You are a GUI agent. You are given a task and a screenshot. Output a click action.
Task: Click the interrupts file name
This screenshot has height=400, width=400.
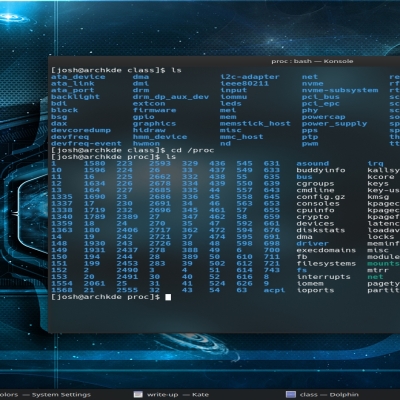coord(324,277)
